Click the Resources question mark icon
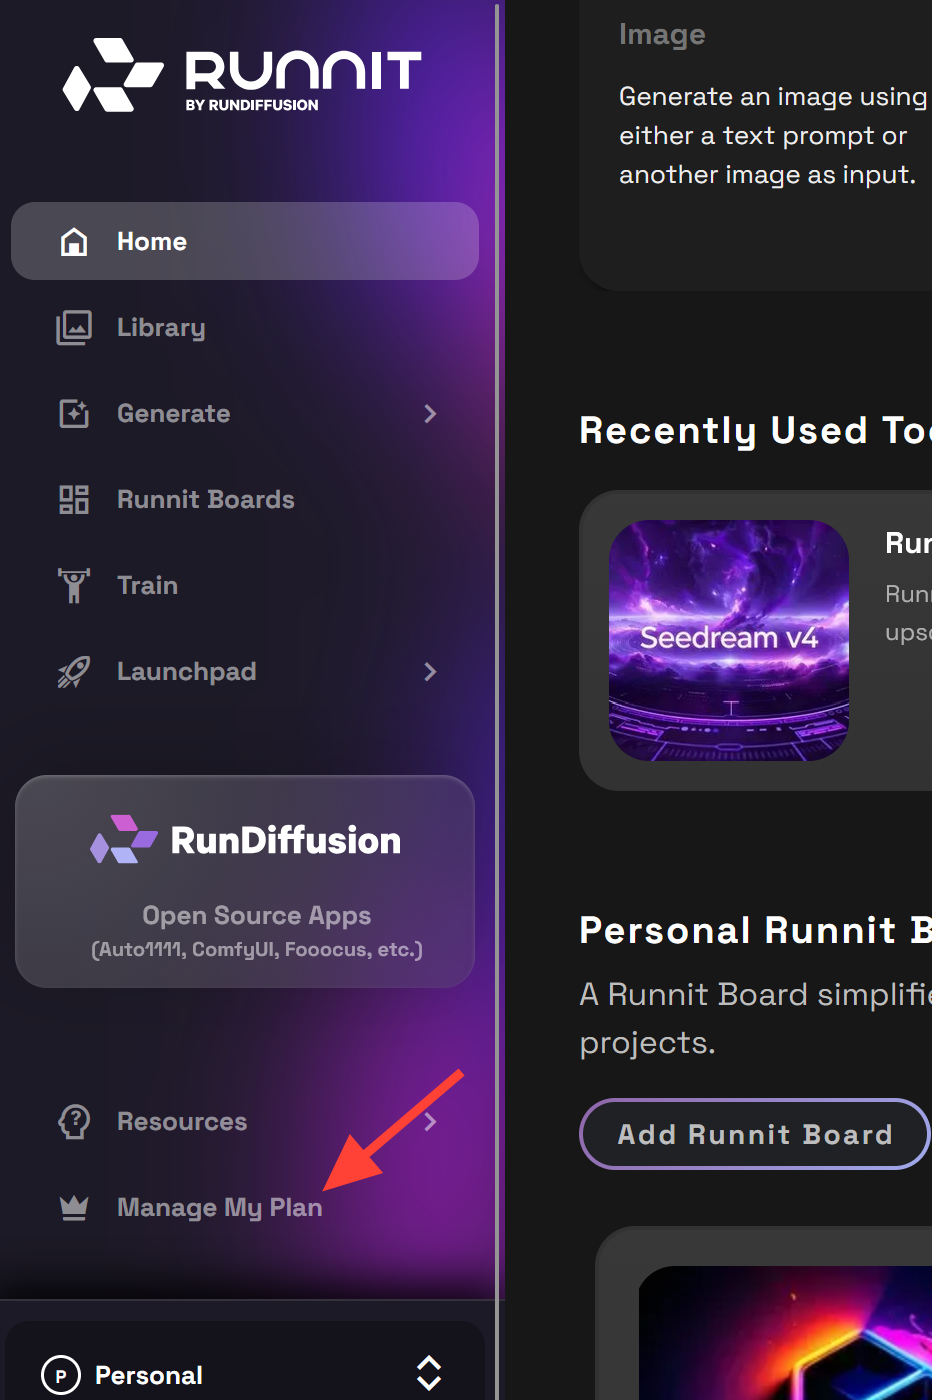Viewport: 932px width, 1400px height. [74, 1122]
